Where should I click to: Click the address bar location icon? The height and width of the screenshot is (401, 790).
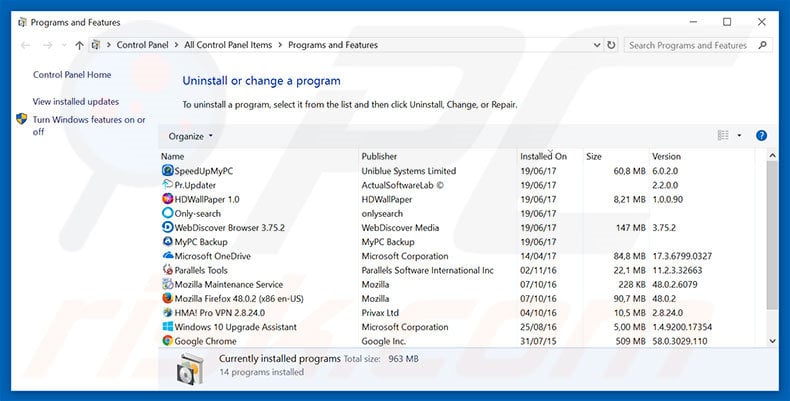pos(96,45)
